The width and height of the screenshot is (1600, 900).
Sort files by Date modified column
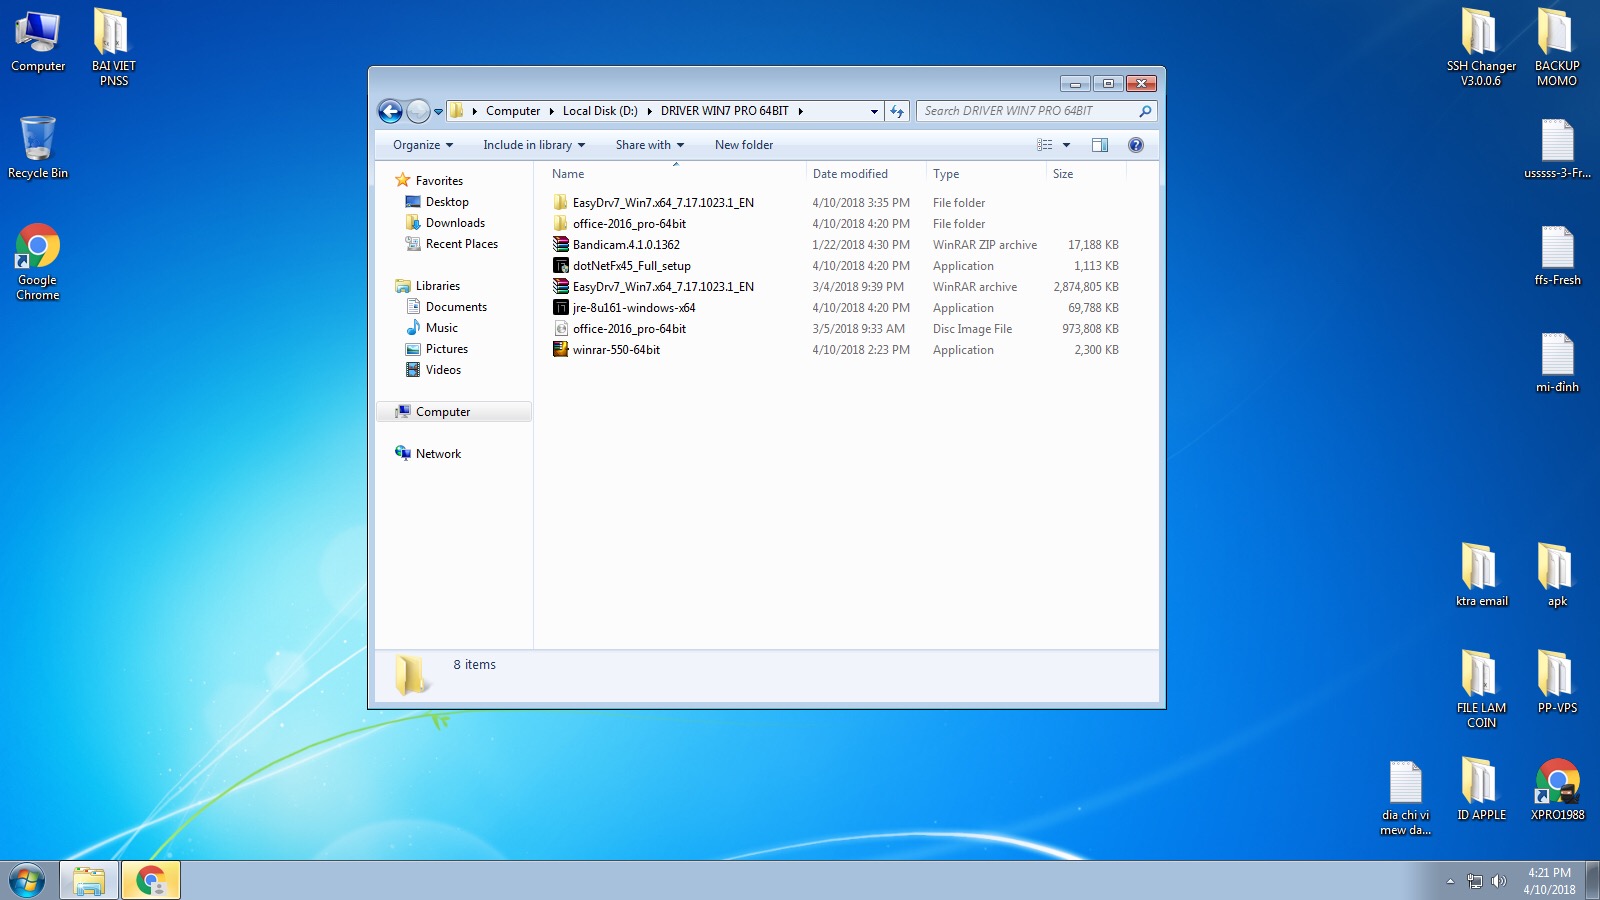pos(850,174)
